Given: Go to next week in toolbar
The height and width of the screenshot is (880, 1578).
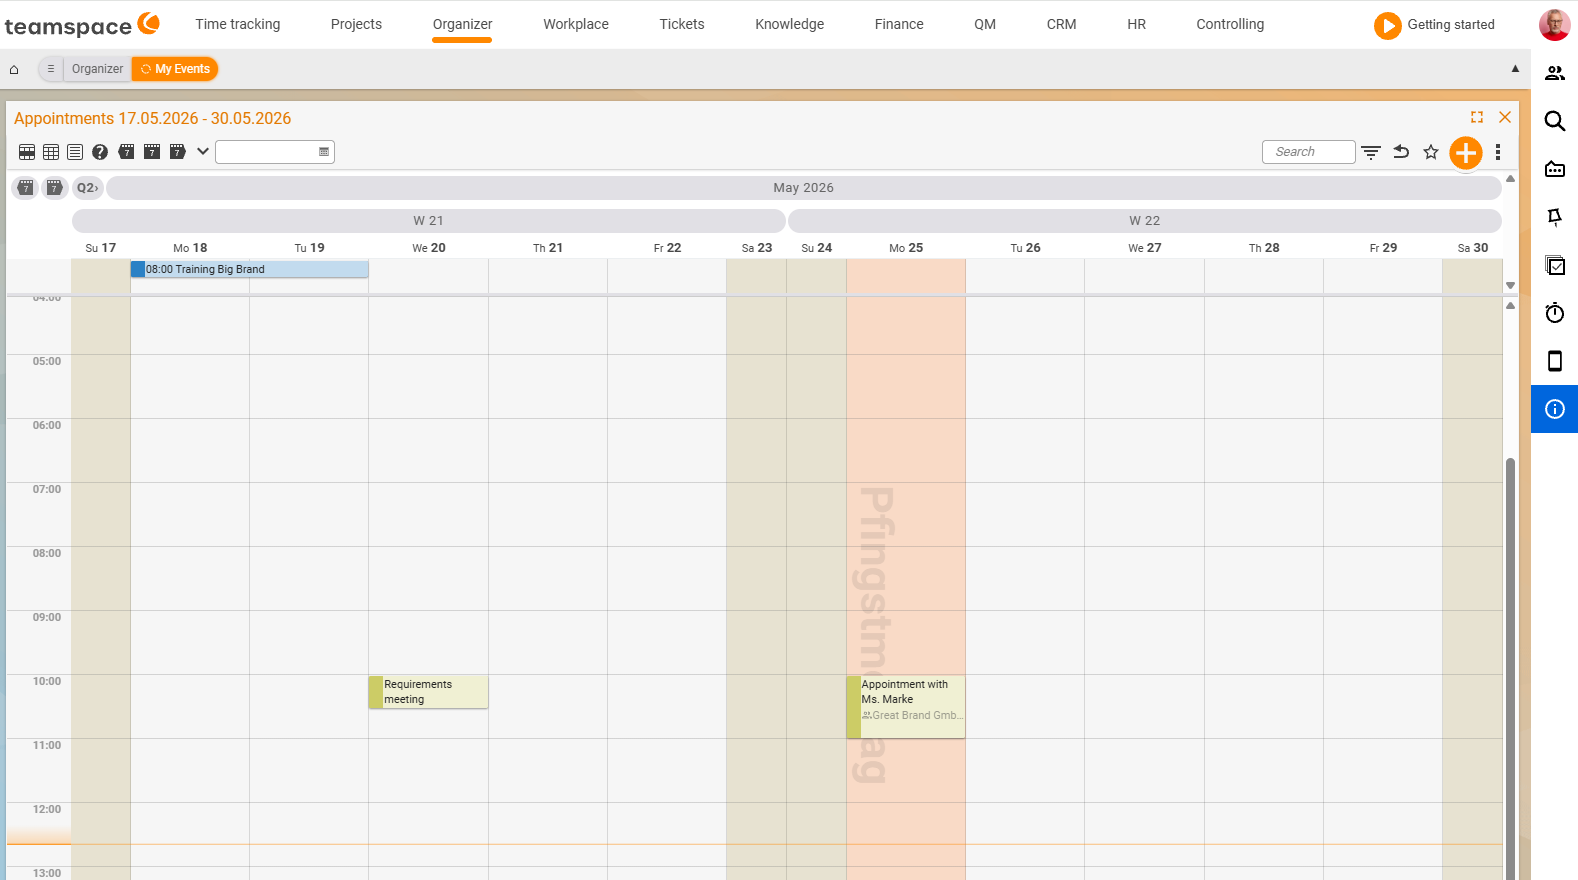Looking at the screenshot, I should pyautogui.click(x=177, y=152).
